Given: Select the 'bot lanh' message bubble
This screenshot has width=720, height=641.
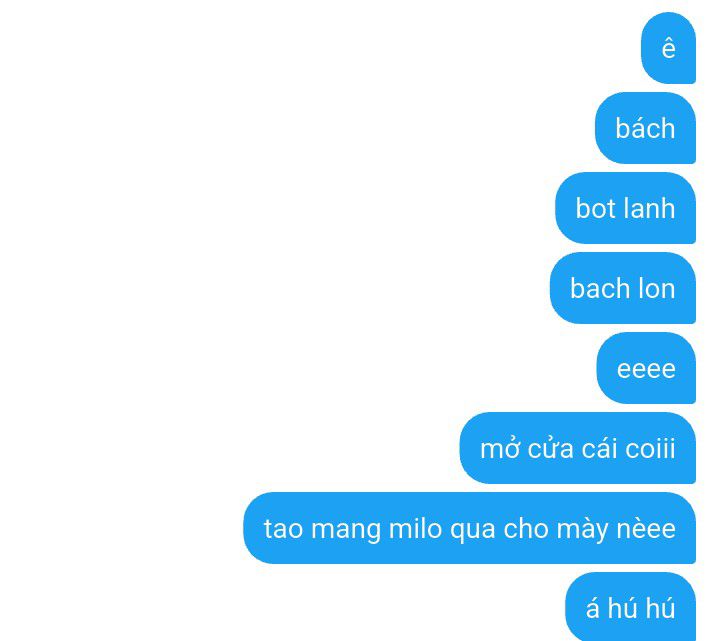Looking at the screenshot, I should [626, 208].
